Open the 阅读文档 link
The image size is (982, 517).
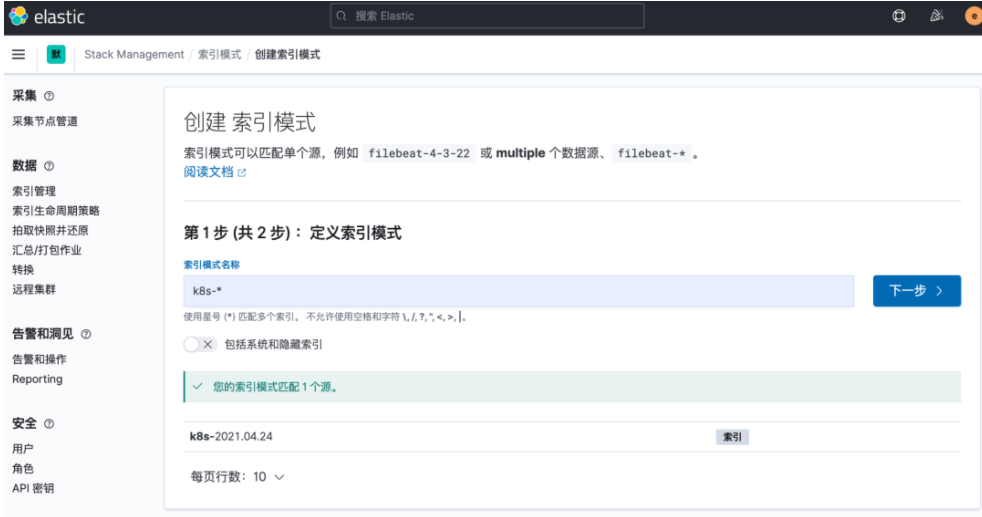pyautogui.click(x=209, y=172)
